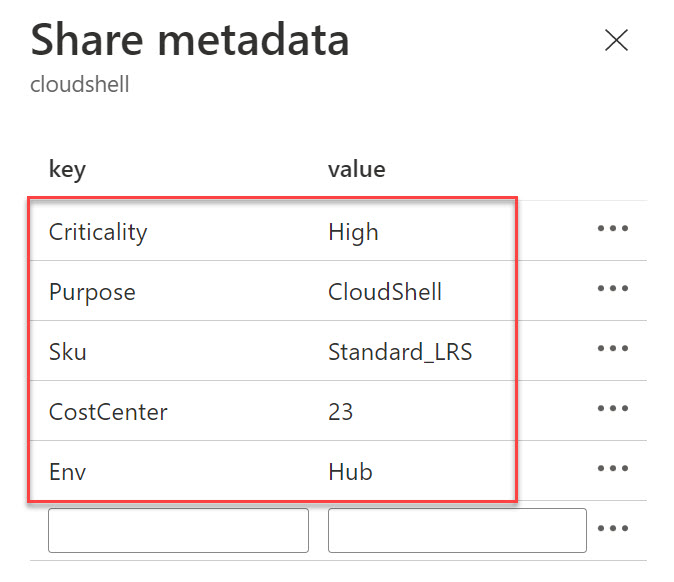Click the key column header
The image size is (674, 582).
[x=67, y=169]
